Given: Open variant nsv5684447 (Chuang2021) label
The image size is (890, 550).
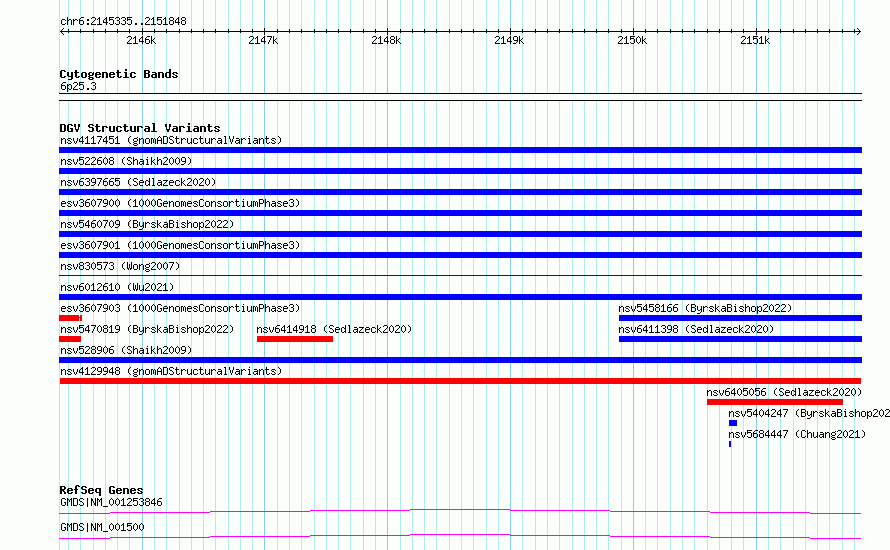Looking at the screenshot, I should (797, 434).
